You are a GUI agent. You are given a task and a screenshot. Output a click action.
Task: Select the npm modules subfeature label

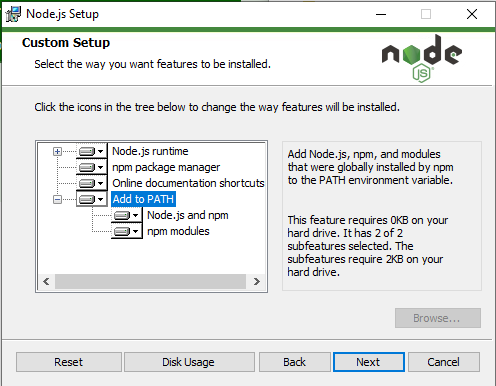pyautogui.click(x=178, y=231)
